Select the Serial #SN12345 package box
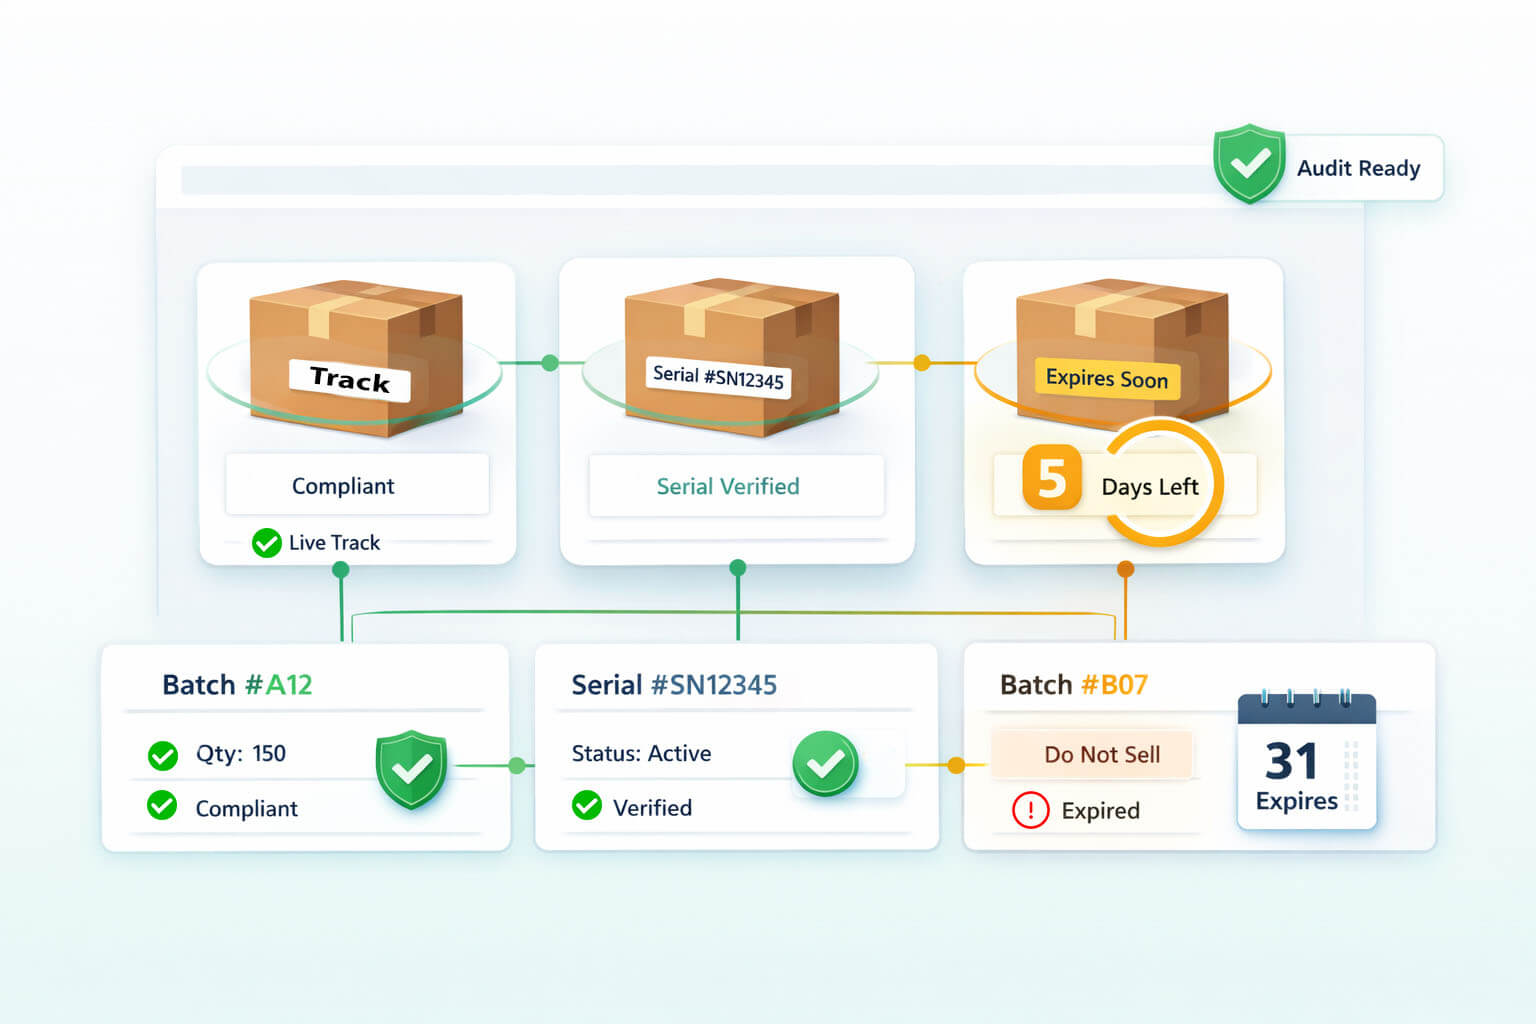The height and width of the screenshot is (1024, 1536). coord(730,354)
